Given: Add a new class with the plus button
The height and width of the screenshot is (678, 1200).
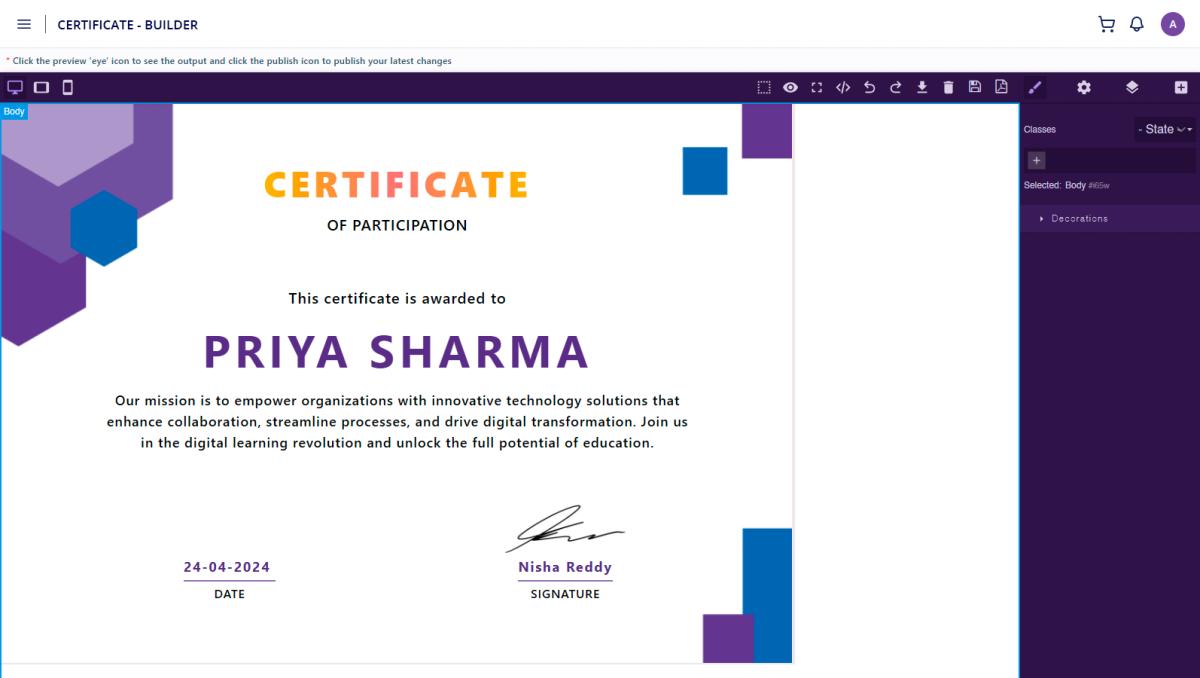Looking at the screenshot, I should pos(1036,160).
